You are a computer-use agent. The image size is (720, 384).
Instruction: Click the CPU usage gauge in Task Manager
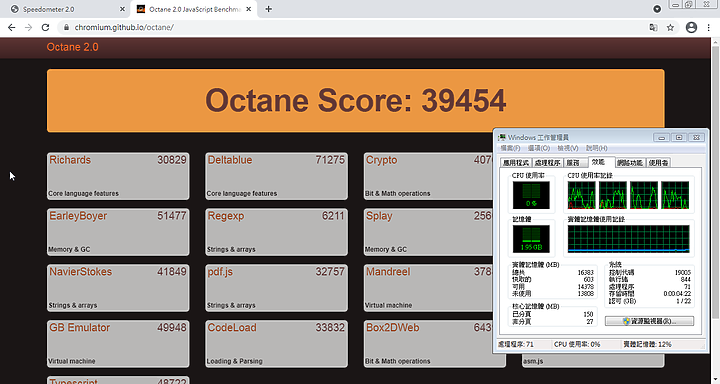(x=531, y=195)
